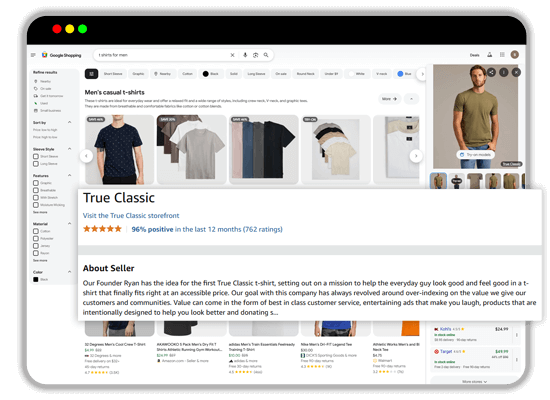Viewport: 550px width, 400px height.
Task: Check the With Stretch checkbox
Action: (36, 198)
